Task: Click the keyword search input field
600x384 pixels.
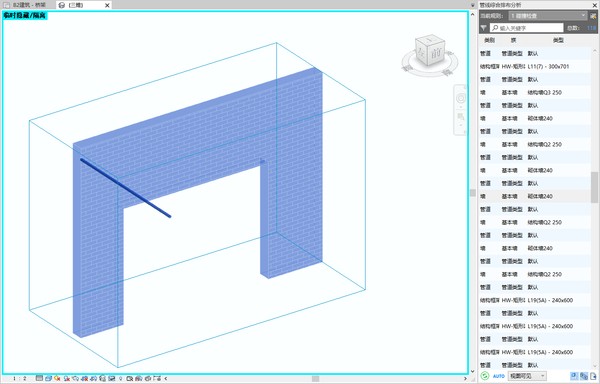Action: tap(527, 28)
